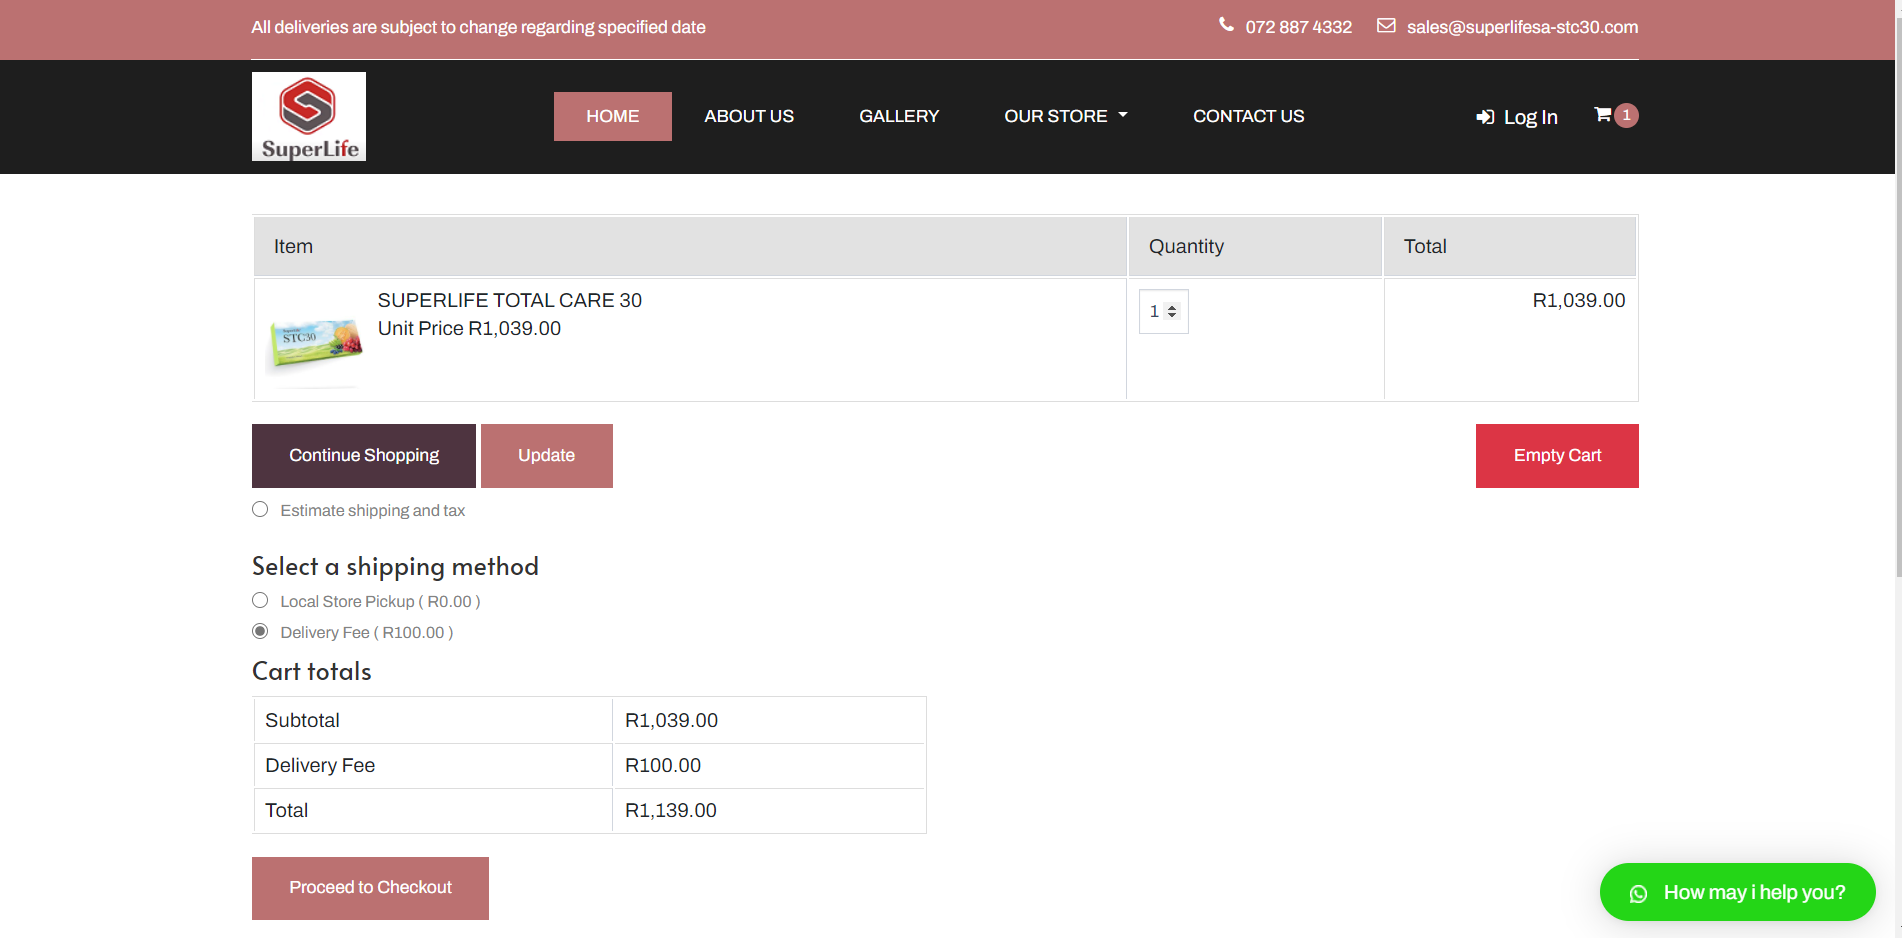Select Delivery Fee shipping method
Image resolution: width=1902 pixels, height=938 pixels.
pyautogui.click(x=260, y=632)
